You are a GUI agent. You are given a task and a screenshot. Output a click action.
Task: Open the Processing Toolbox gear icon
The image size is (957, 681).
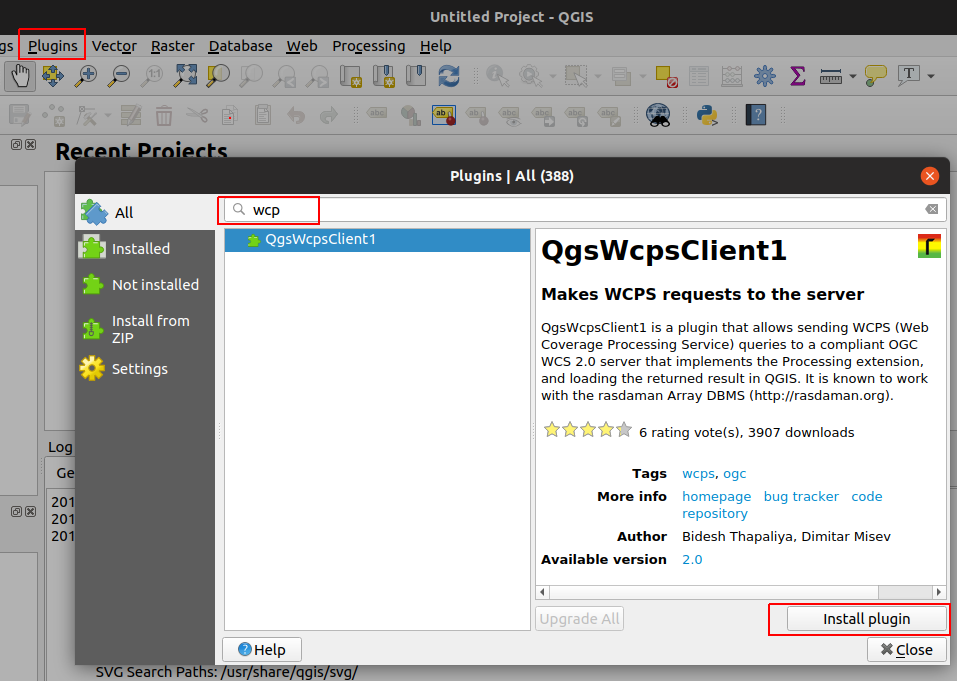pos(765,76)
